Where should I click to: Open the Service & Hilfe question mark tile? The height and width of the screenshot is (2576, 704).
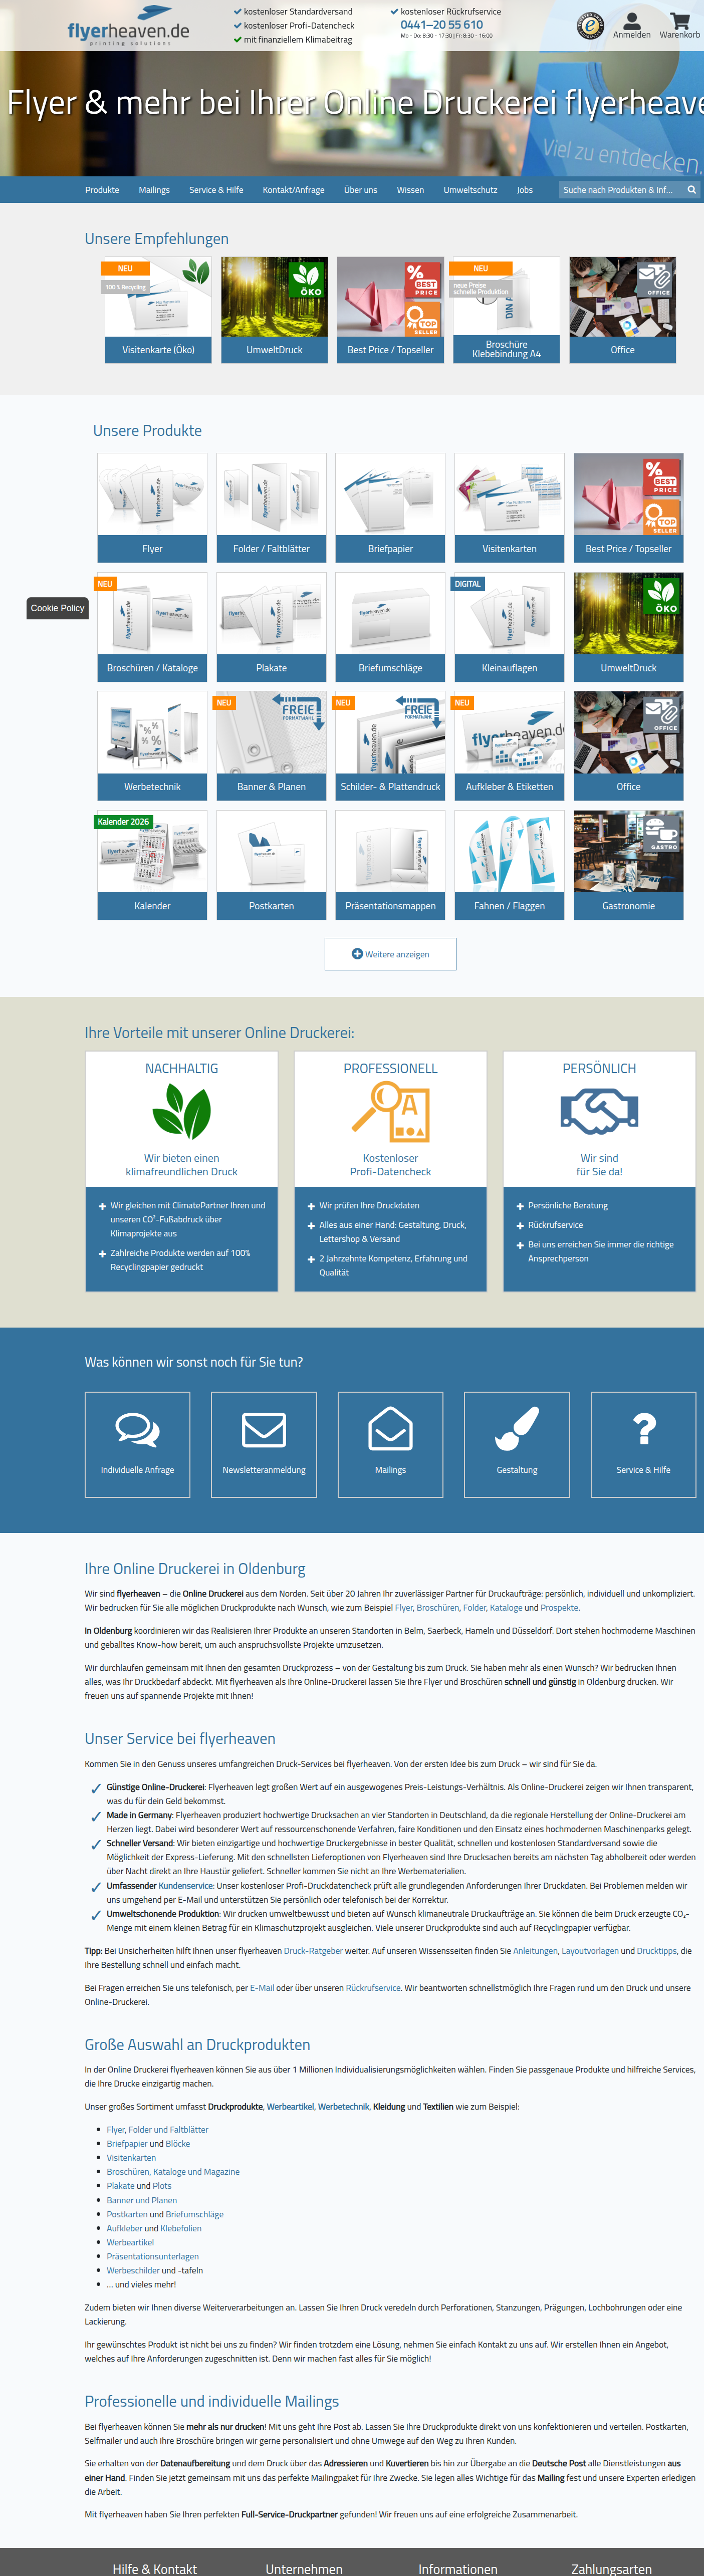point(643,1444)
